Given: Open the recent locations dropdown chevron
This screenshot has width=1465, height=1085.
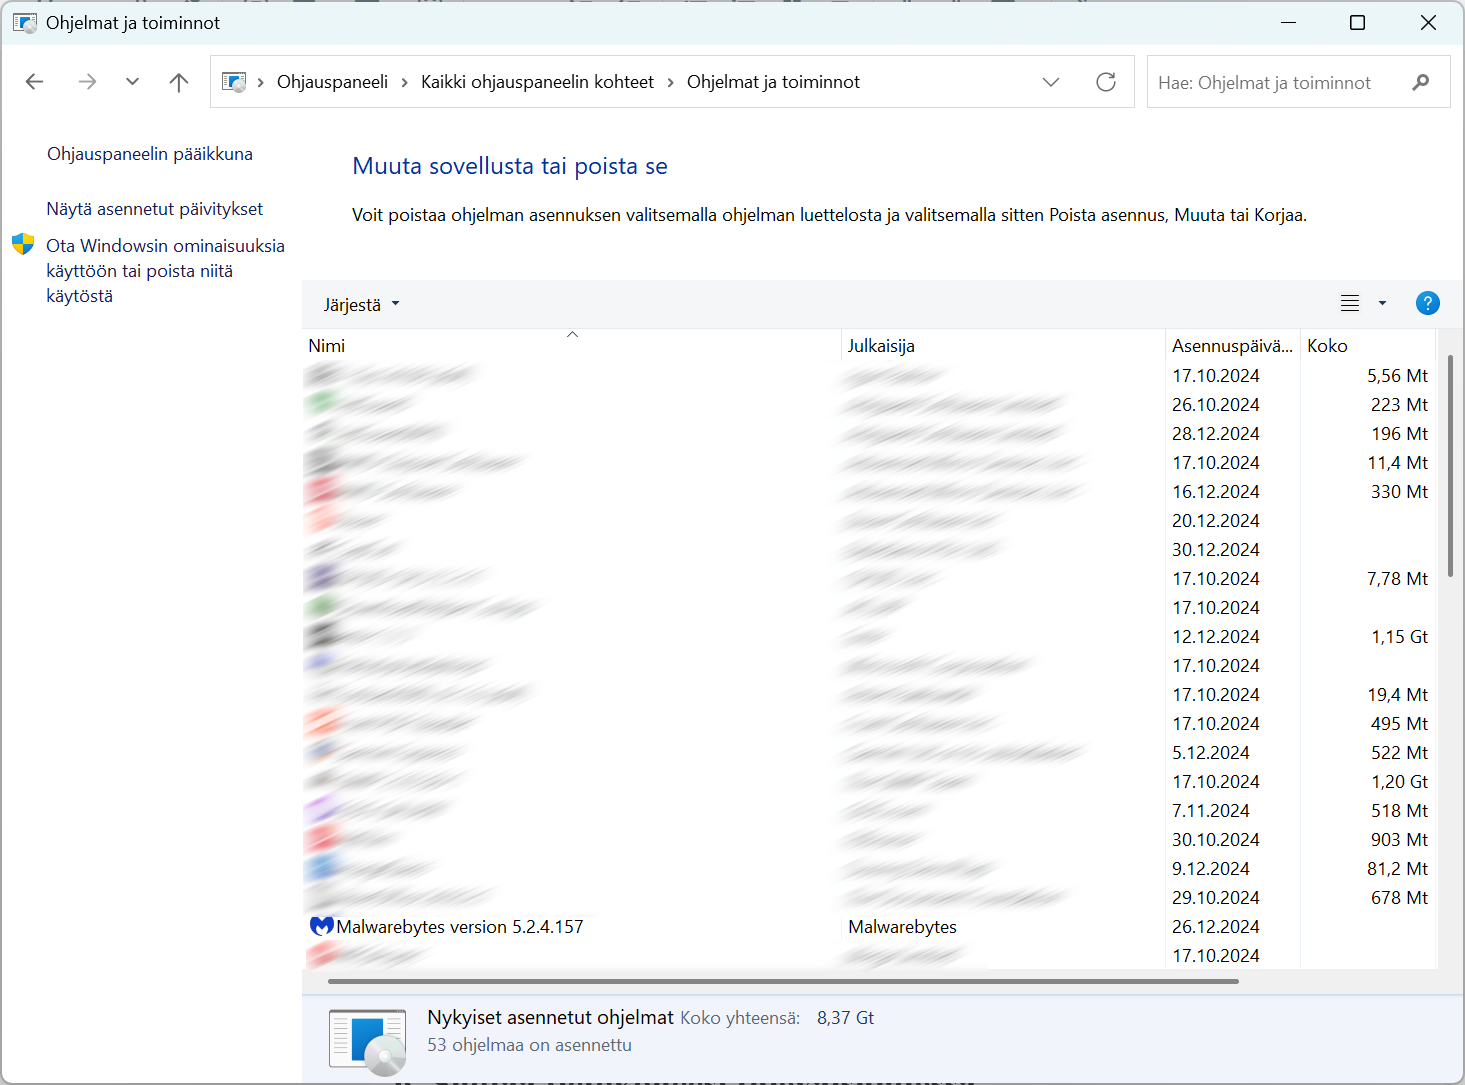Looking at the screenshot, I should click(x=132, y=82).
